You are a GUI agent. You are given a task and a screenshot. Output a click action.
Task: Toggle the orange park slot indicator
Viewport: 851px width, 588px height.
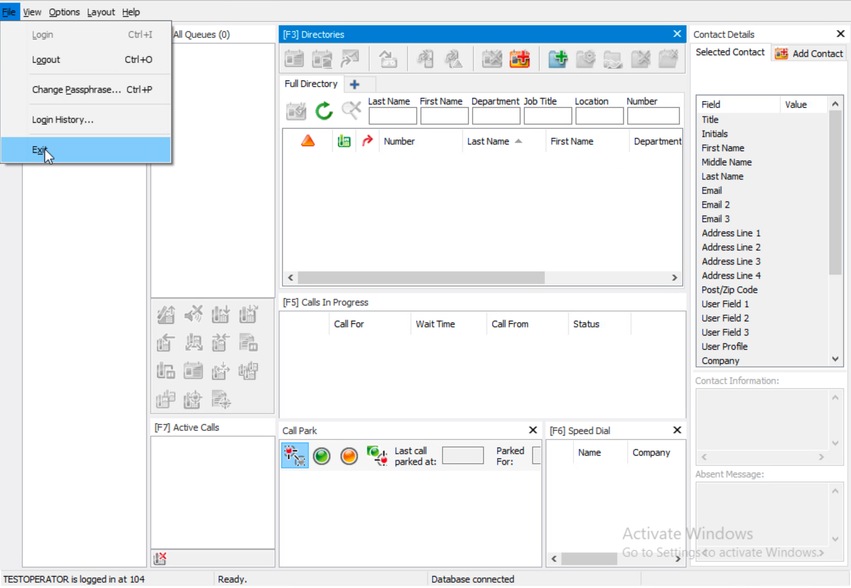click(348, 456)
